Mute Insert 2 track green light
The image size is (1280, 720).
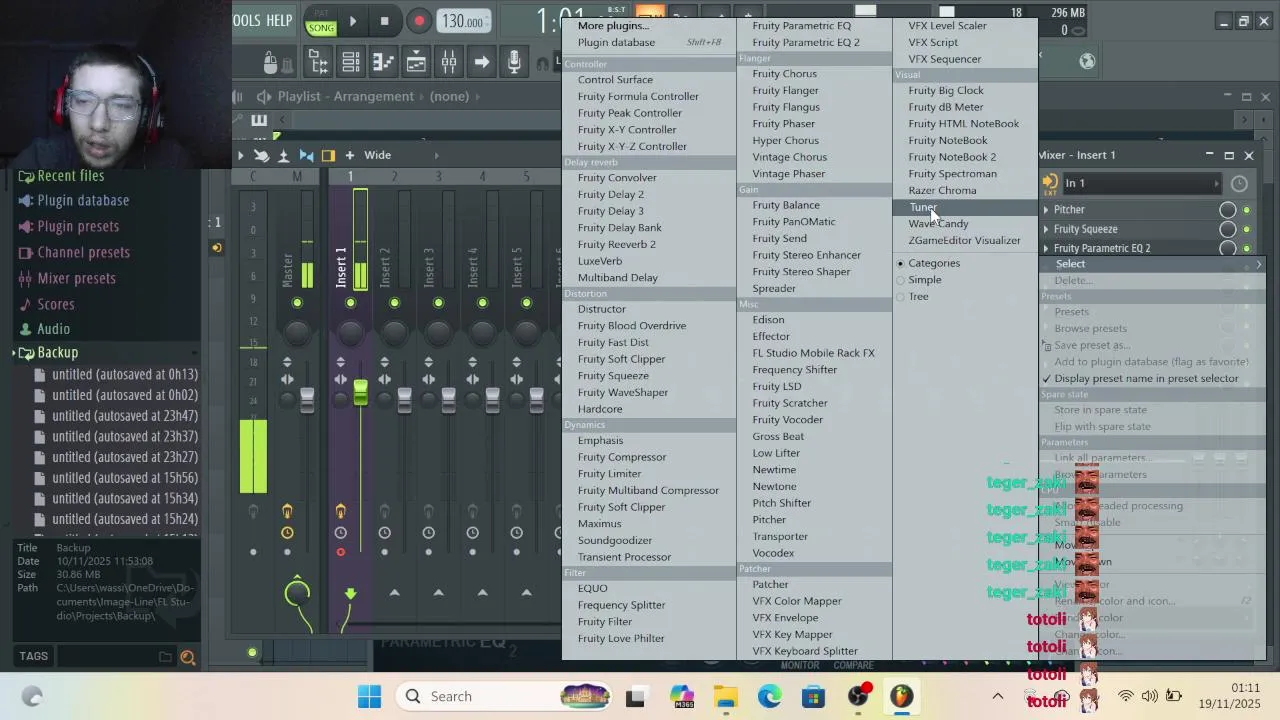[x=394, y=303]
